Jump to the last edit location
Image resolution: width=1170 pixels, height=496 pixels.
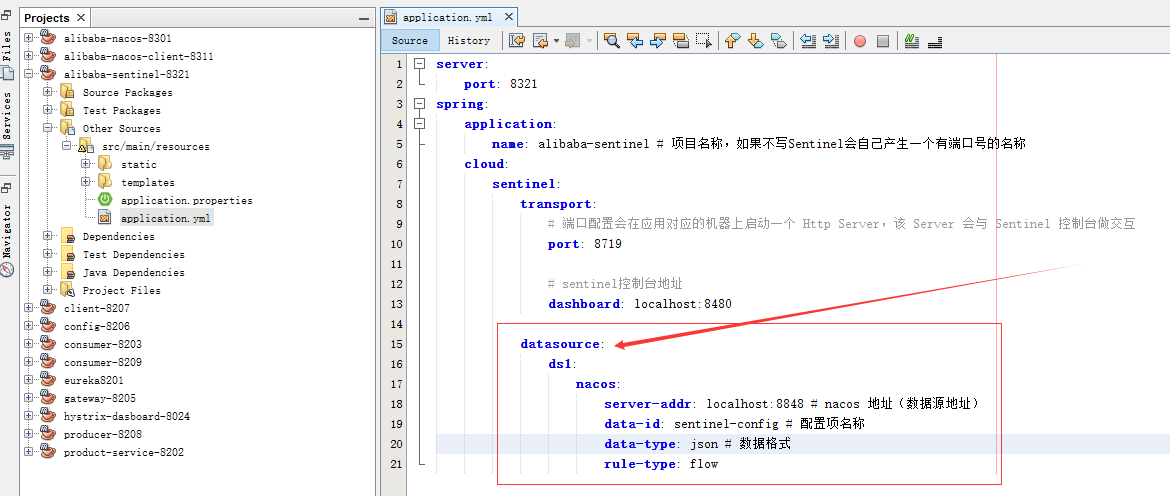point(516,41)
